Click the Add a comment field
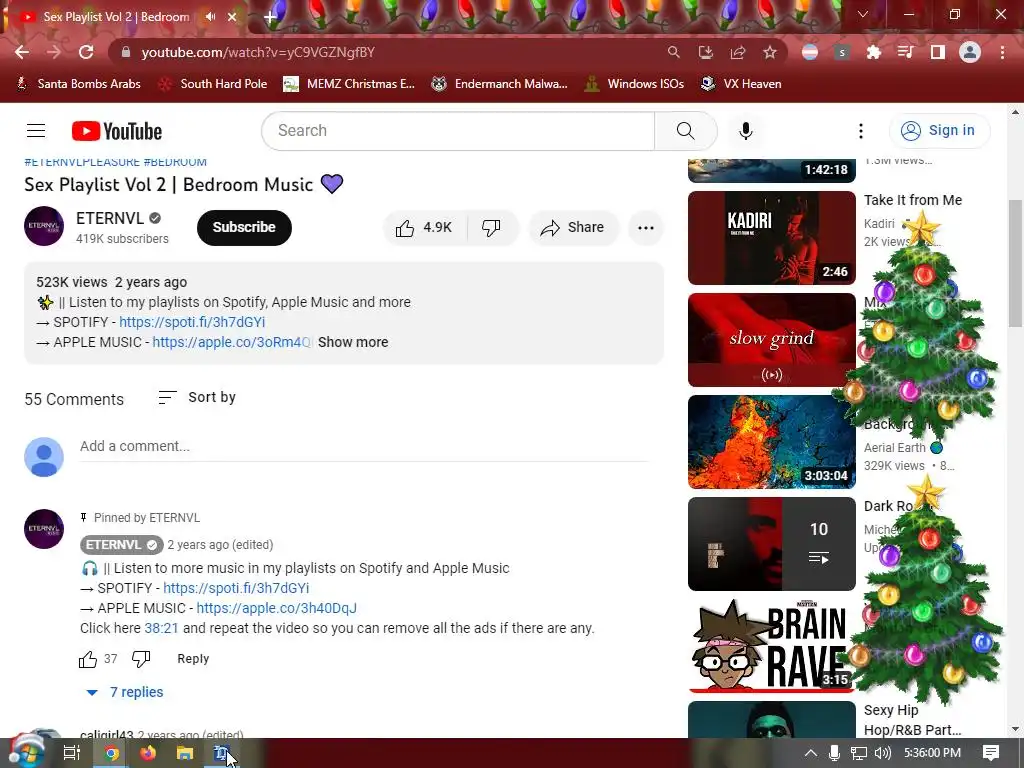Image resolution: width=1024 pixels, height=768 pixels. pos(364,447)
